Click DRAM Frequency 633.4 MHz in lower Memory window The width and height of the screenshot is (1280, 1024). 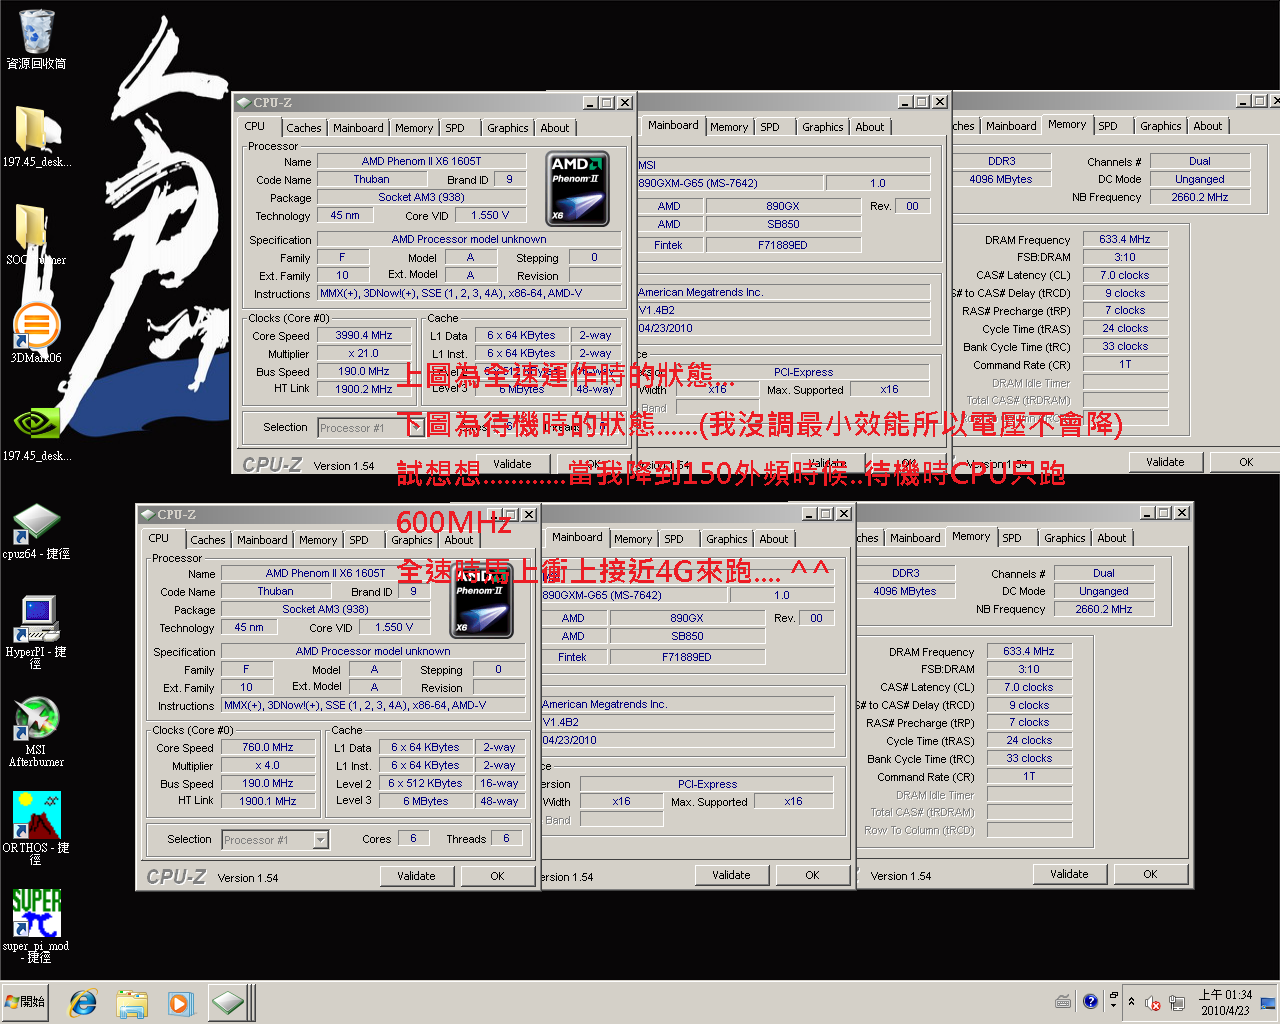click(1029, 652)
